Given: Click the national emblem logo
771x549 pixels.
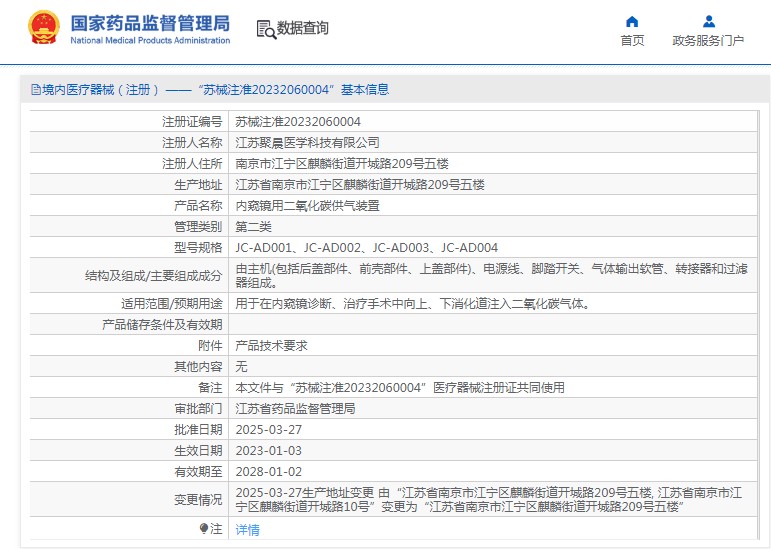Looking at the screenshot, I should 43,27.
